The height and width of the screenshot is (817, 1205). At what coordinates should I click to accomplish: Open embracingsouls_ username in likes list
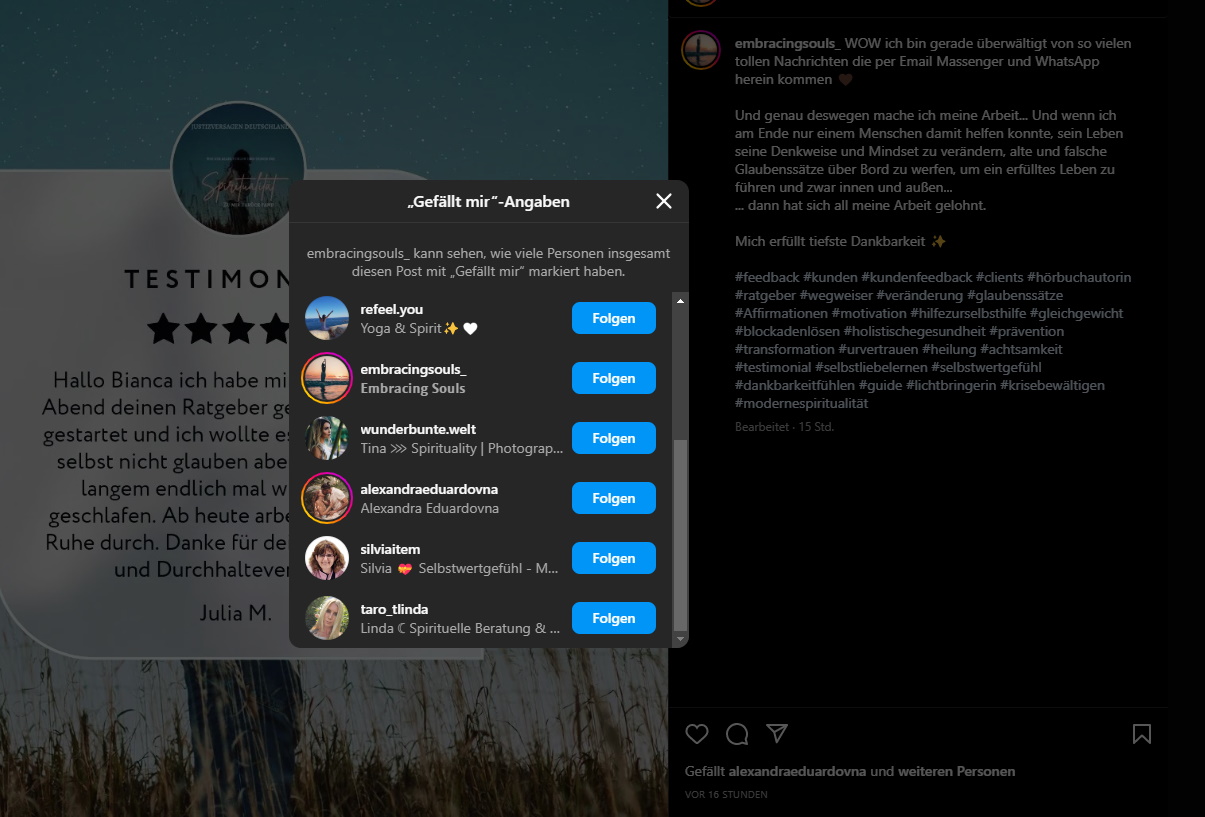413,370
